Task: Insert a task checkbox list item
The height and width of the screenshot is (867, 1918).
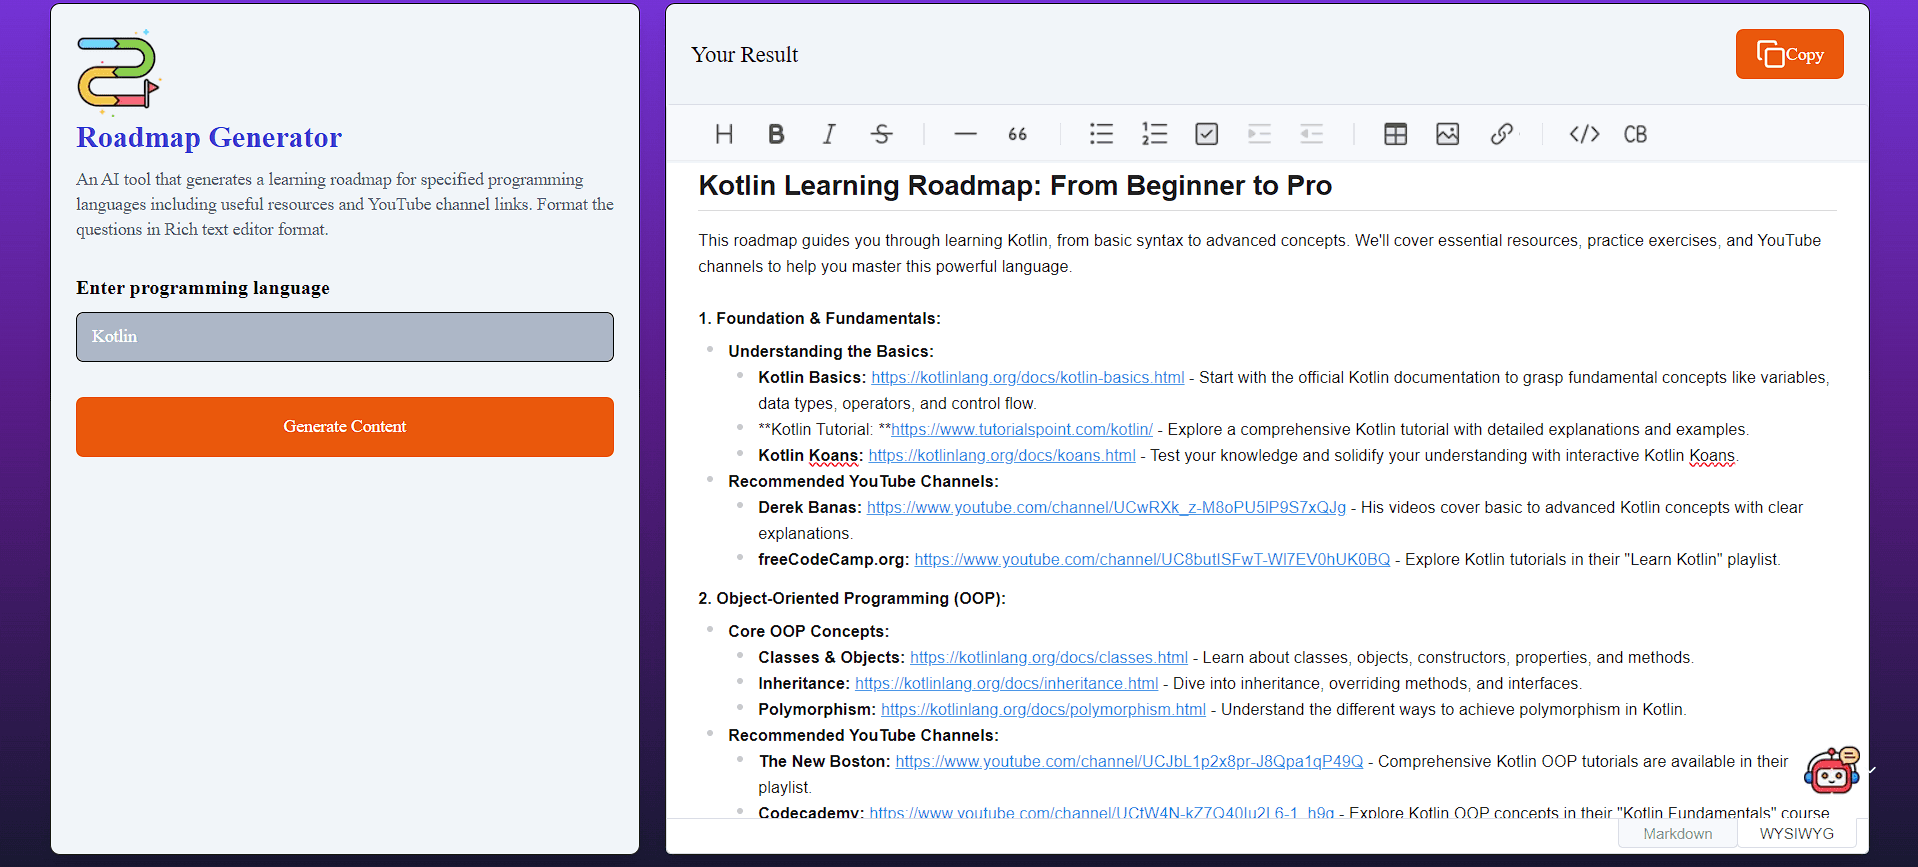Action: [x=1206, y=134]
